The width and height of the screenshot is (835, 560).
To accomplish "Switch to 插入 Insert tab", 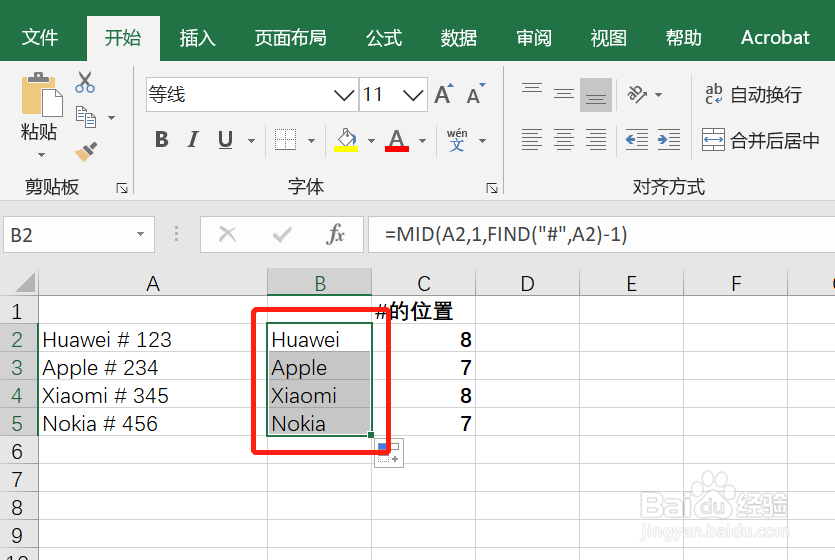I will pyautogui.click(x=198, y=38).
